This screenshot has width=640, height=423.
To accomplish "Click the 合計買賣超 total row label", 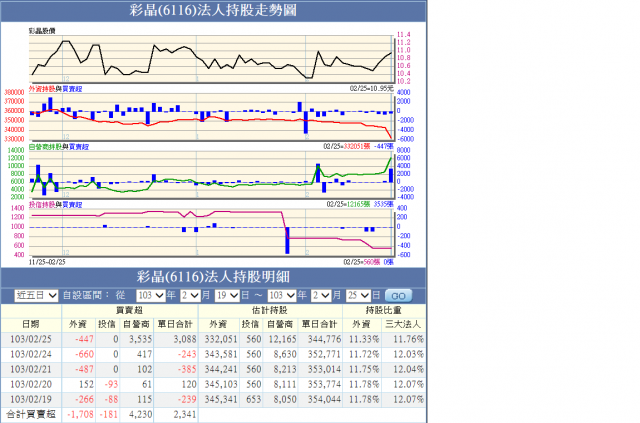I will (31, 414).
